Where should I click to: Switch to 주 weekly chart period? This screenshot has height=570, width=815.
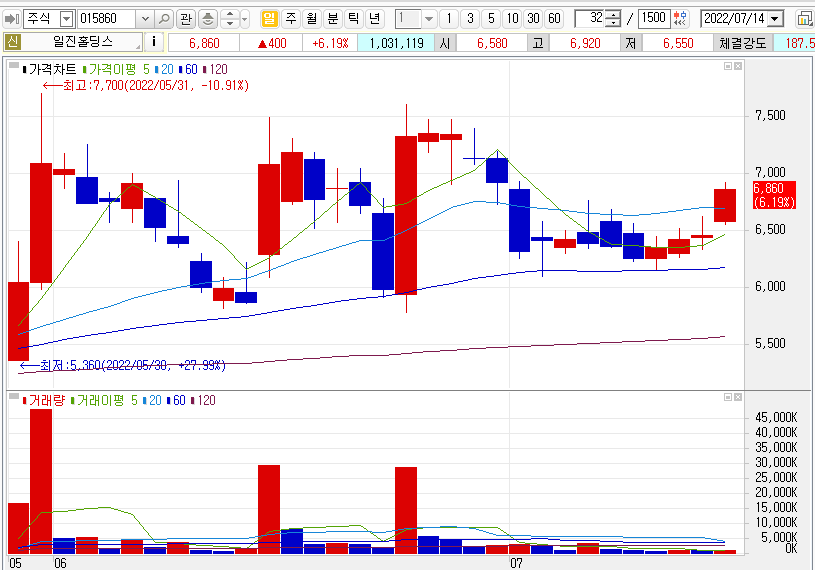coord(291,19)
